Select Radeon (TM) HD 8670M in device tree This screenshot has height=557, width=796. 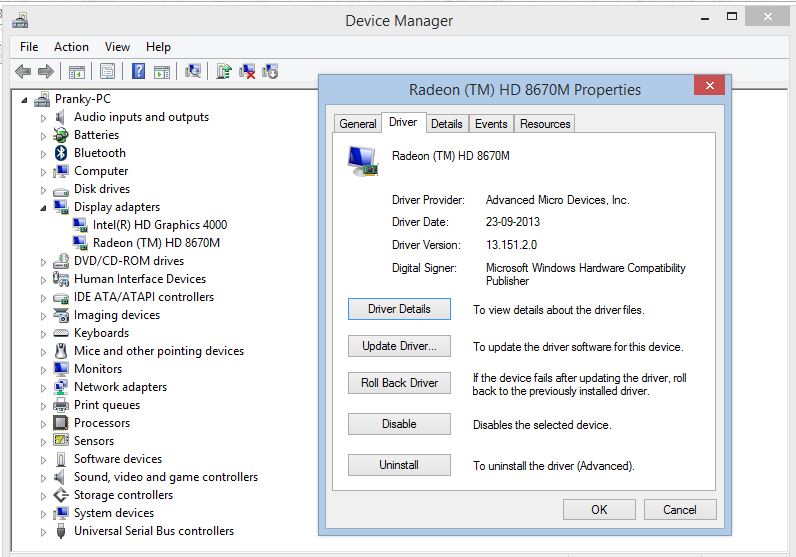(x=156, y=243)
